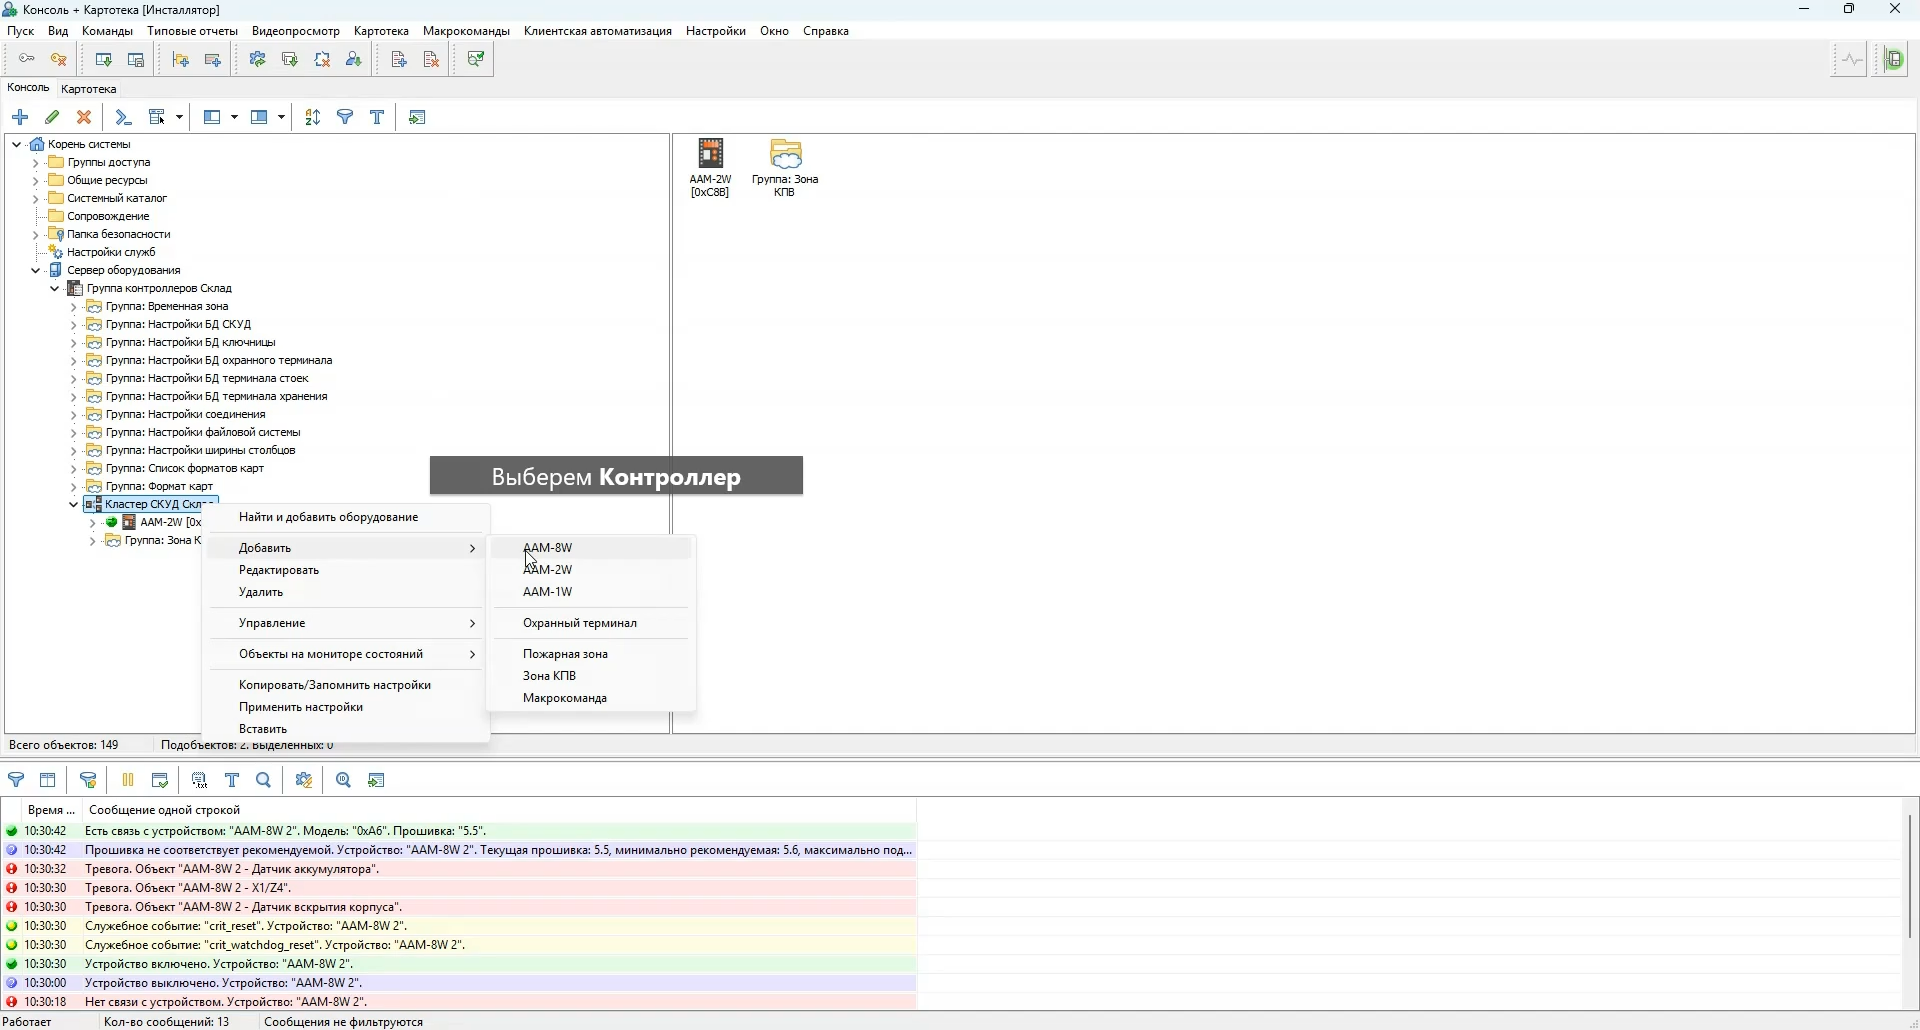This screenshot has height=1030, width=1920.
Task: Collapse the Кластер СКУД tree node
Action: tap(74, 506)
